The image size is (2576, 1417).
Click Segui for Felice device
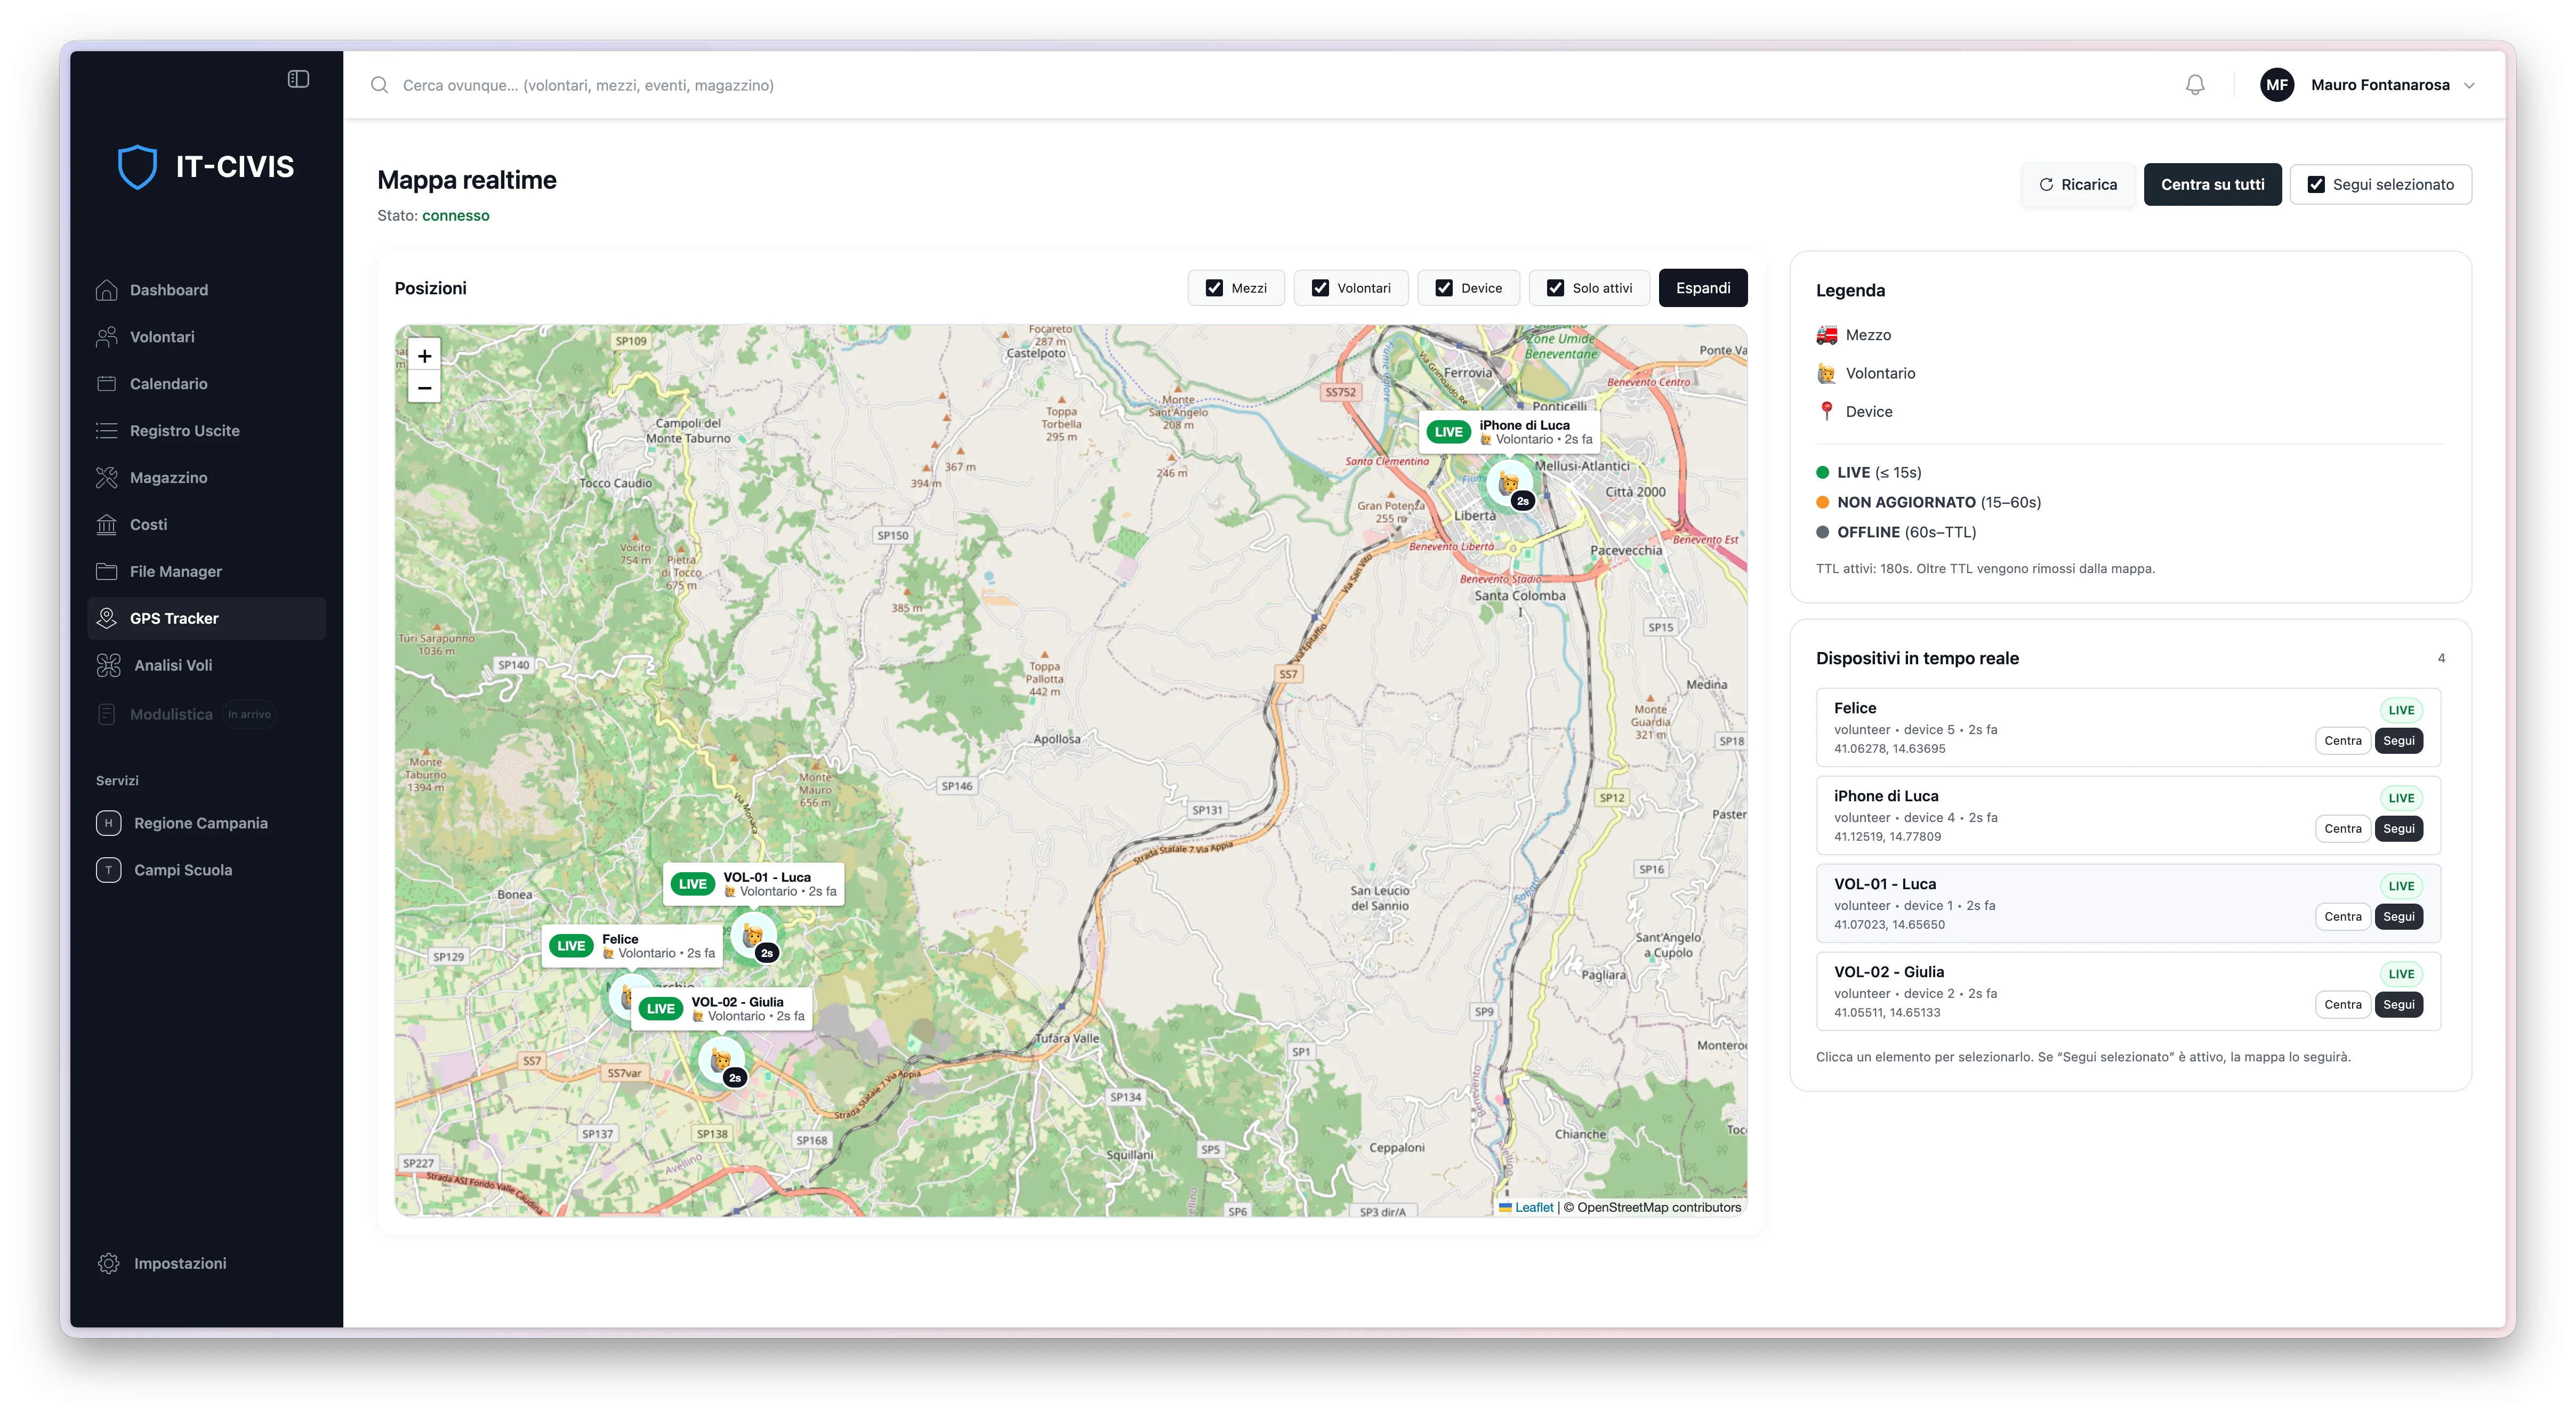tap(2398, 741)
